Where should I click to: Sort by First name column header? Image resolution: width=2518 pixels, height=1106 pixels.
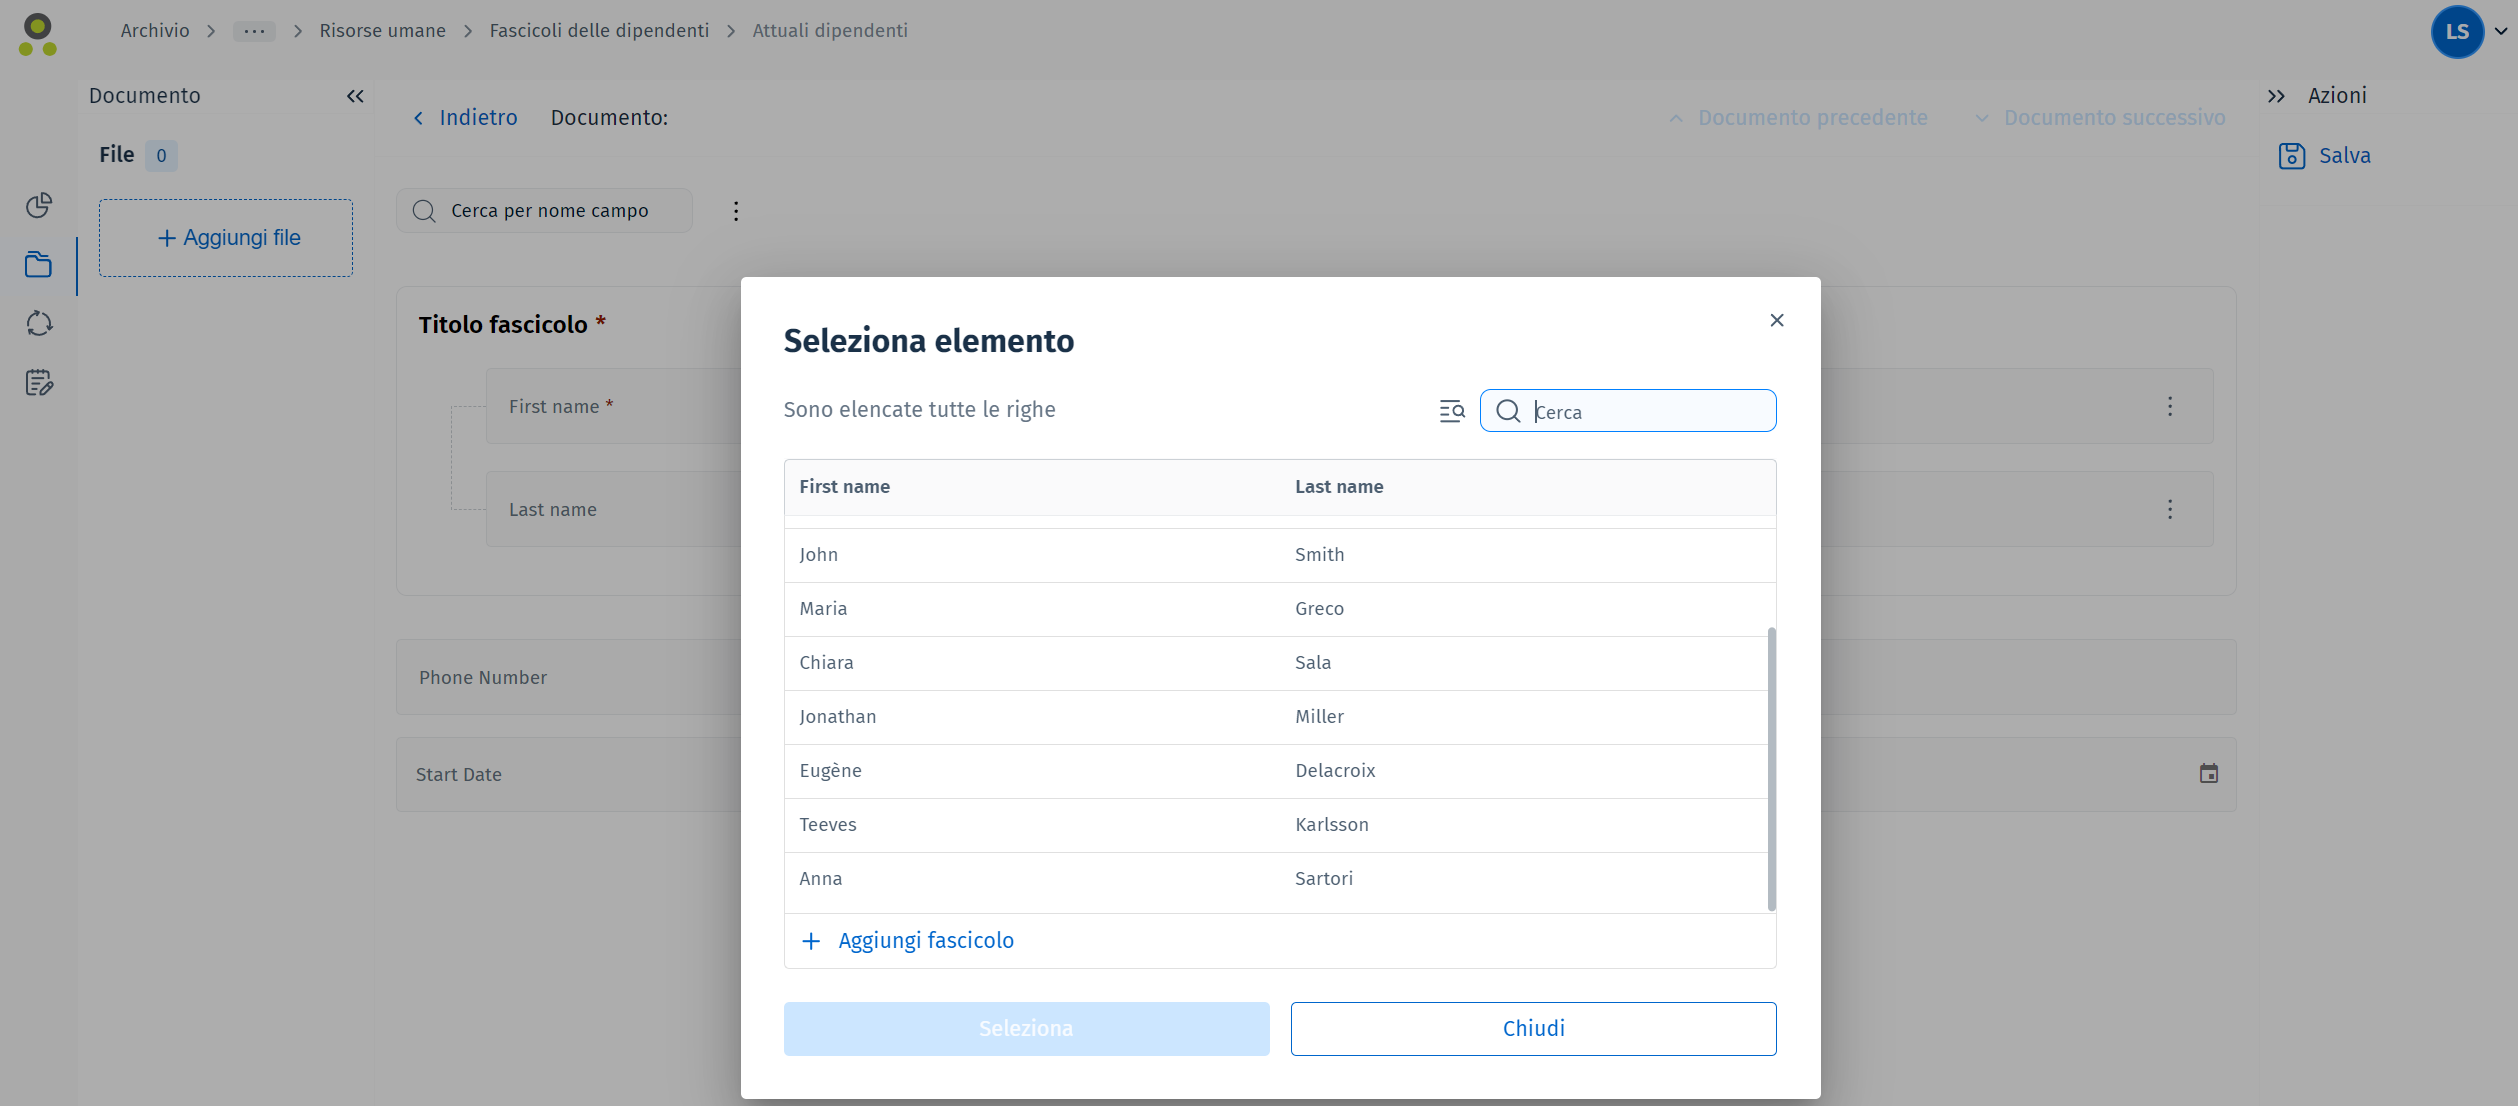tap(844, 487)
